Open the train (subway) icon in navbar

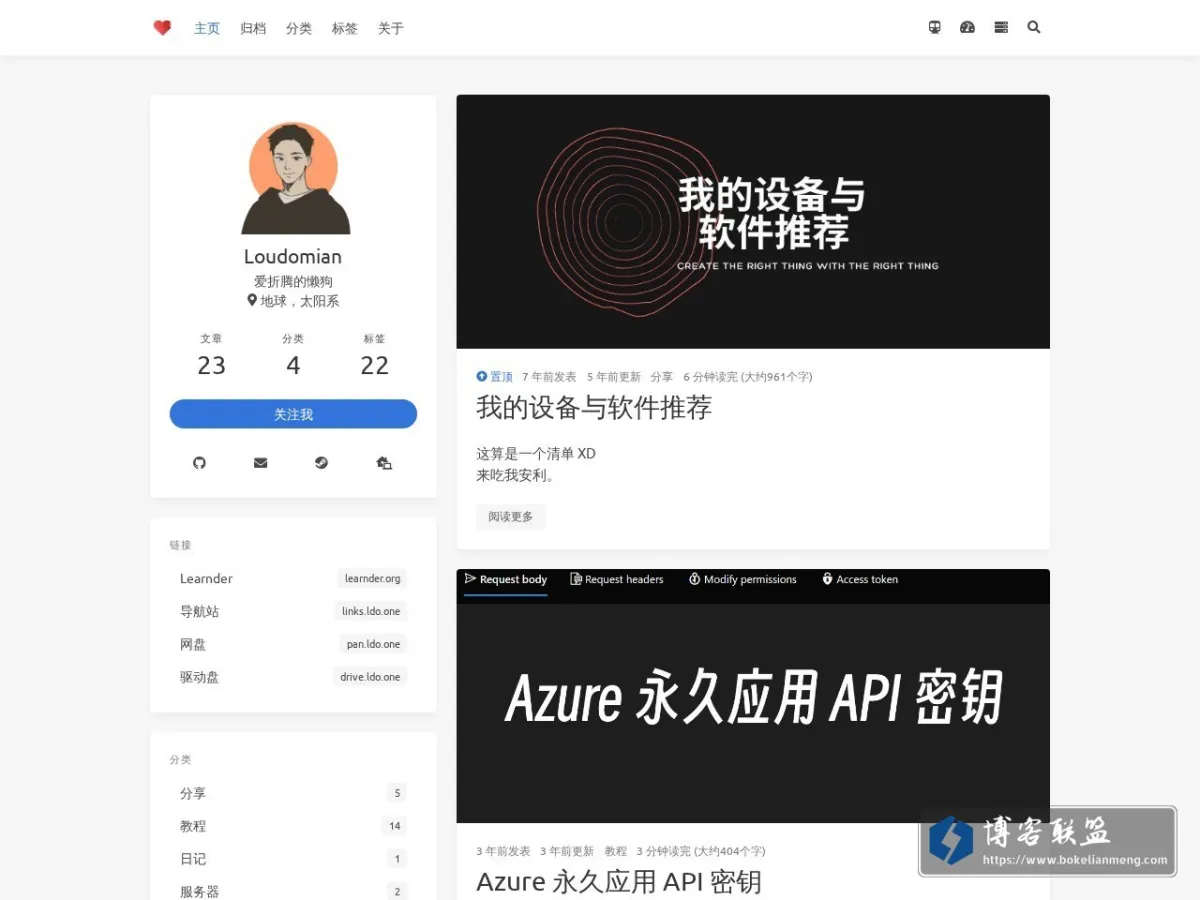click(x=935, y=28)
